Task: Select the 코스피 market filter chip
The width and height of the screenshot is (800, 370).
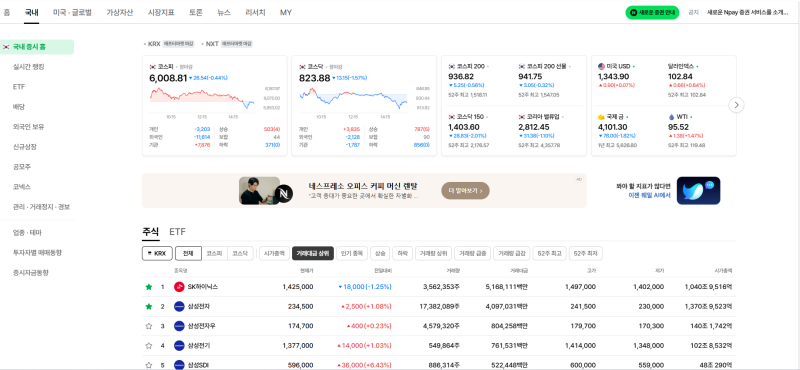Action: coord(214,253)
